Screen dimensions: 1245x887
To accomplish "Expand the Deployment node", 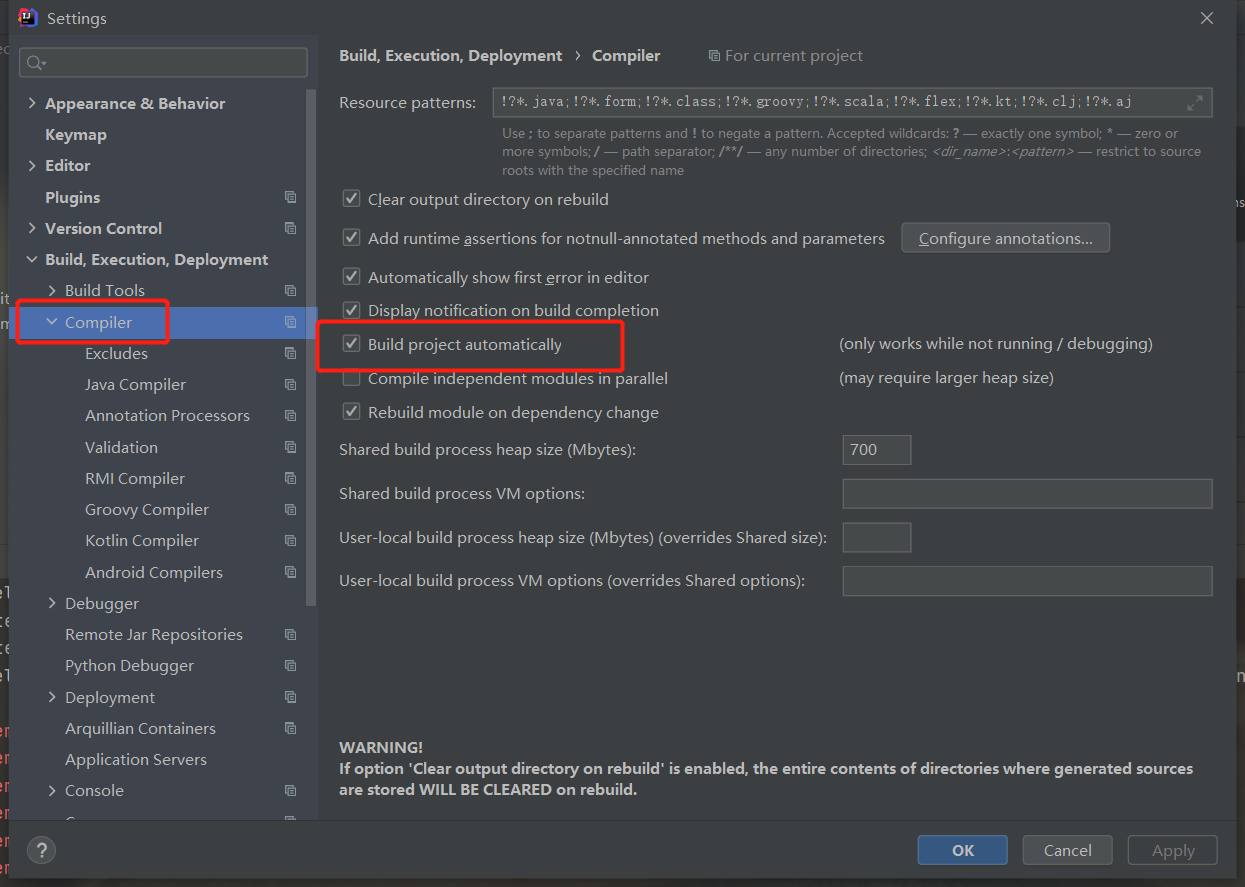I will pyautogui.click(x=52, y=697).
